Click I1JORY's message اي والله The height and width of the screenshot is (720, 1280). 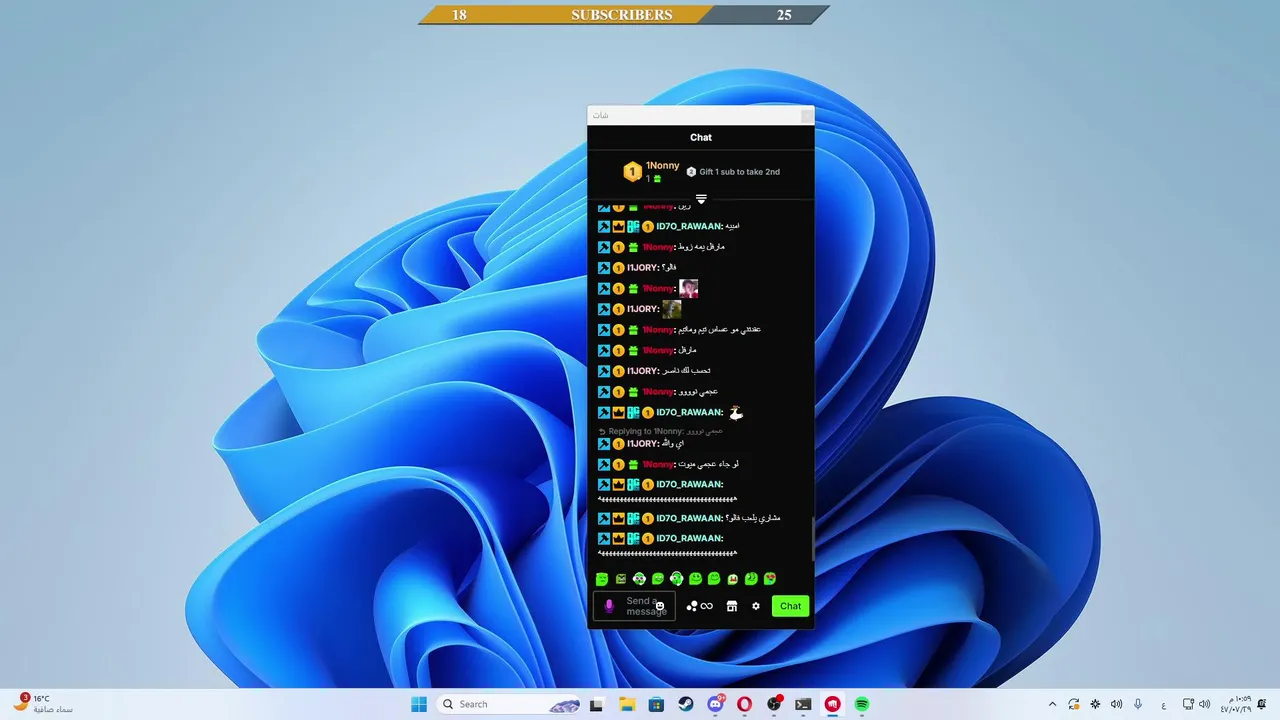point(674,443)
